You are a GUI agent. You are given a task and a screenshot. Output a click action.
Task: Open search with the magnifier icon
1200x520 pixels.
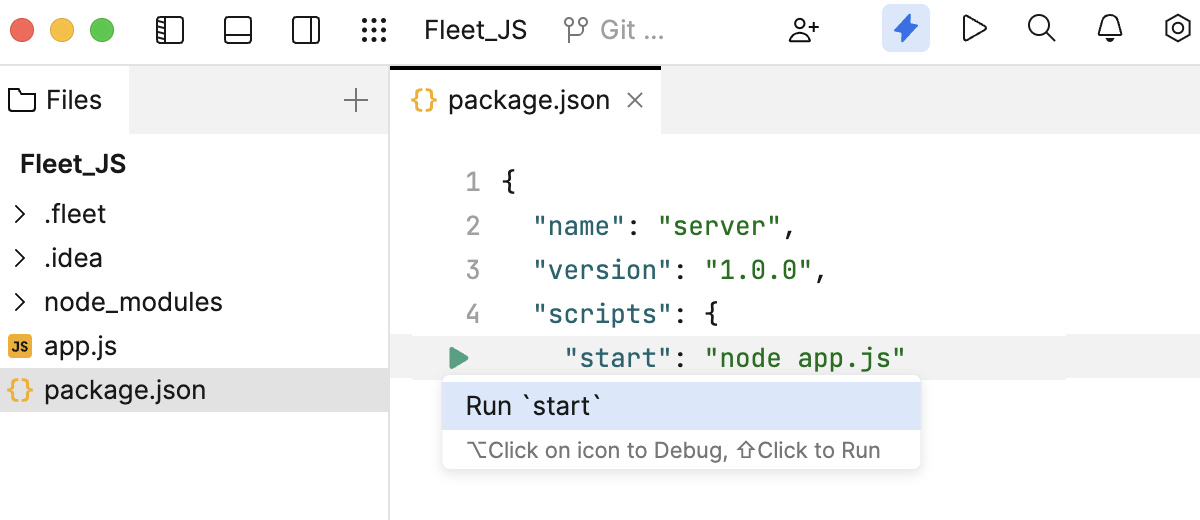tap(1041, 29)
